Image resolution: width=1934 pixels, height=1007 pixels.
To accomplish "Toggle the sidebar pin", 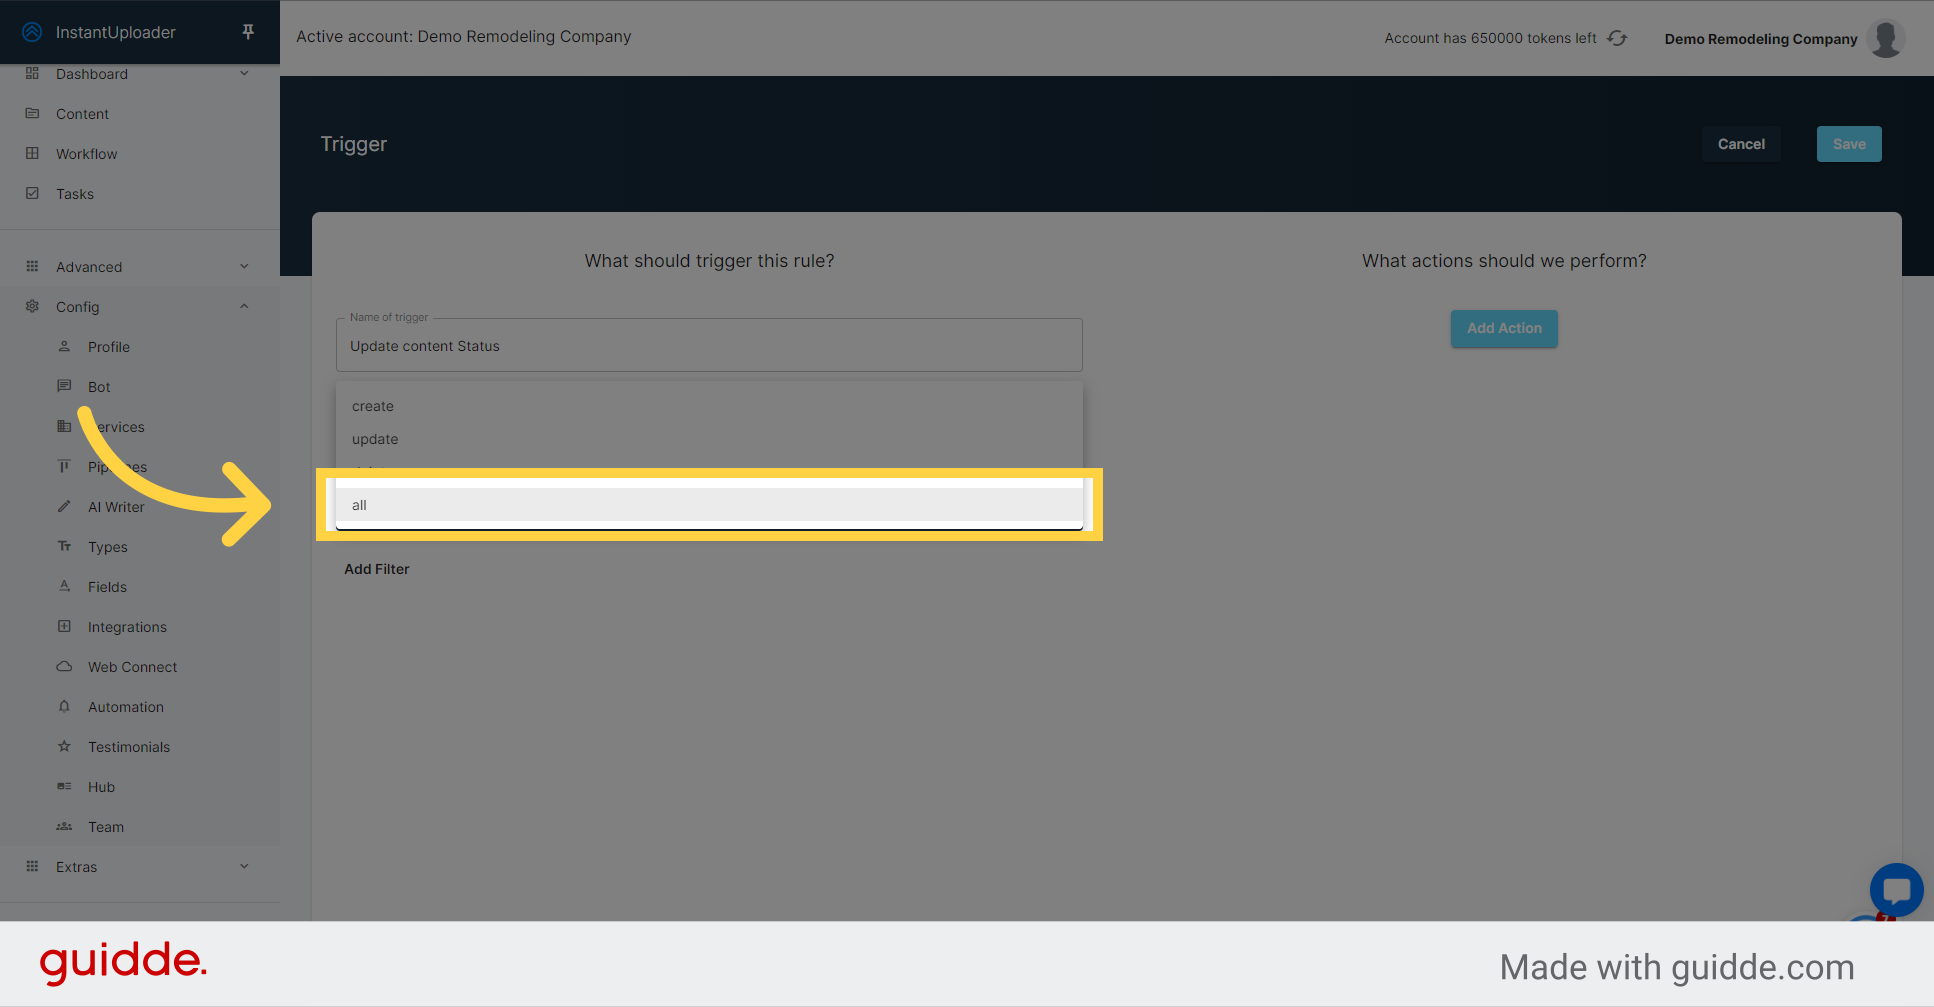I will tap(247, 31).
